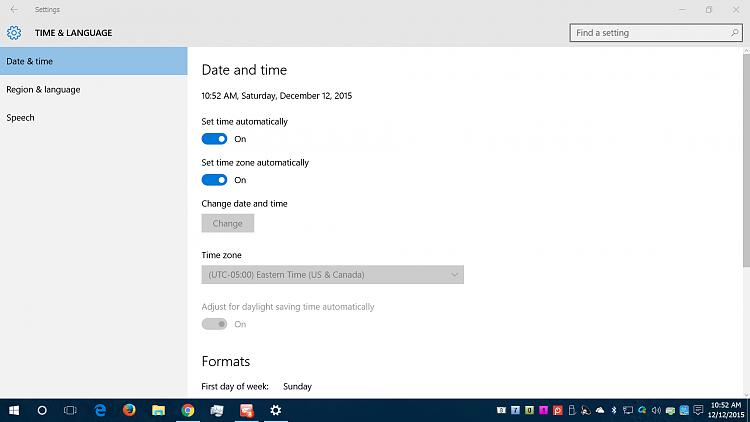
Task: Click the vertical scrollbar thumb
Action: (746, 160)
